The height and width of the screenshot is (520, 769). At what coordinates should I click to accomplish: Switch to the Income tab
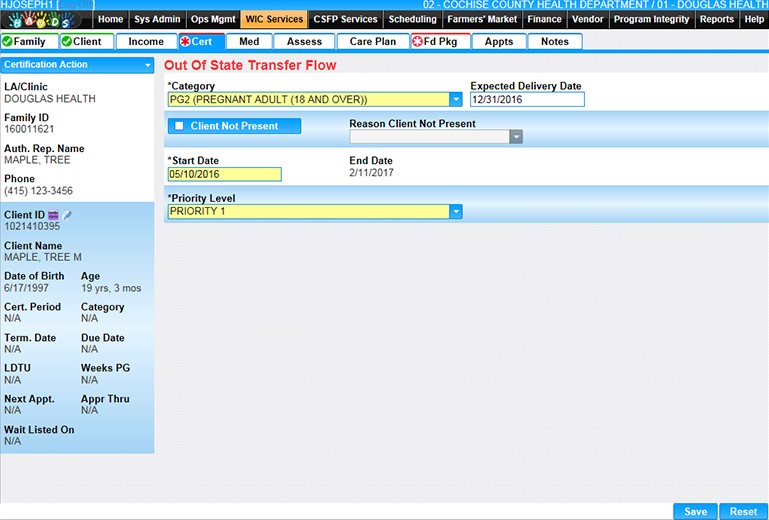pyautogui.click(x=146, y=42)
